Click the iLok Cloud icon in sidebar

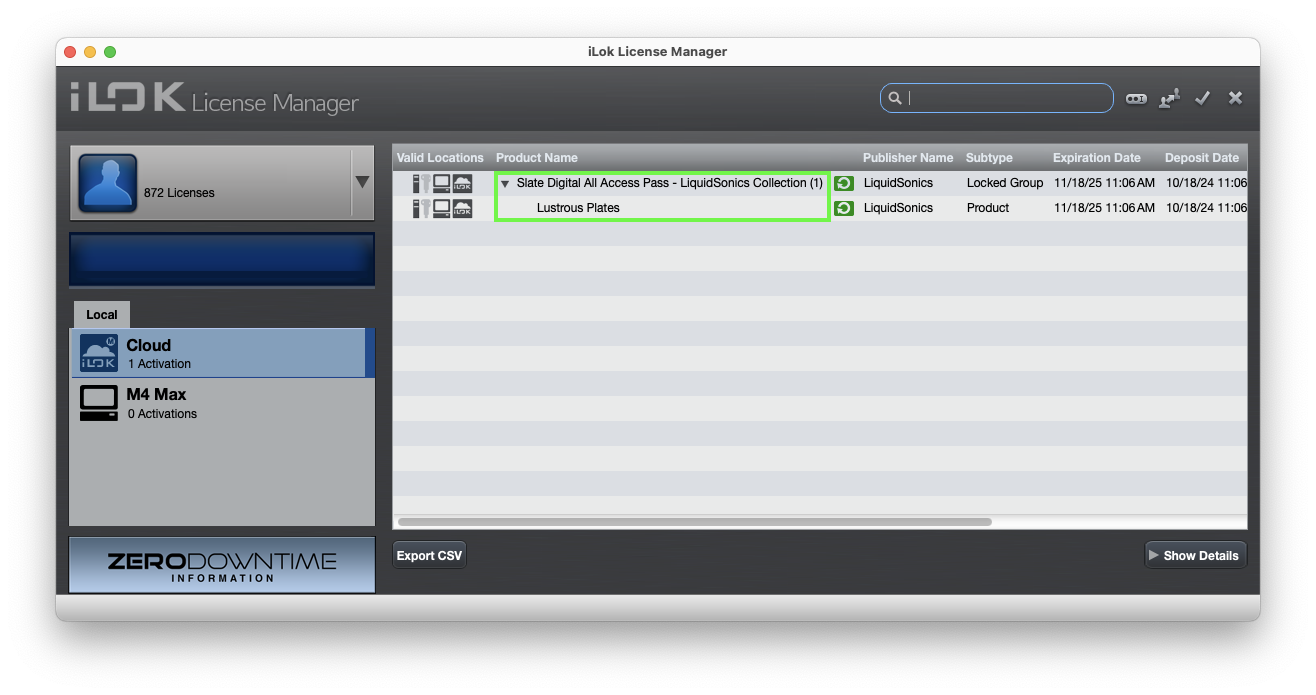click(x=99, y=353)
